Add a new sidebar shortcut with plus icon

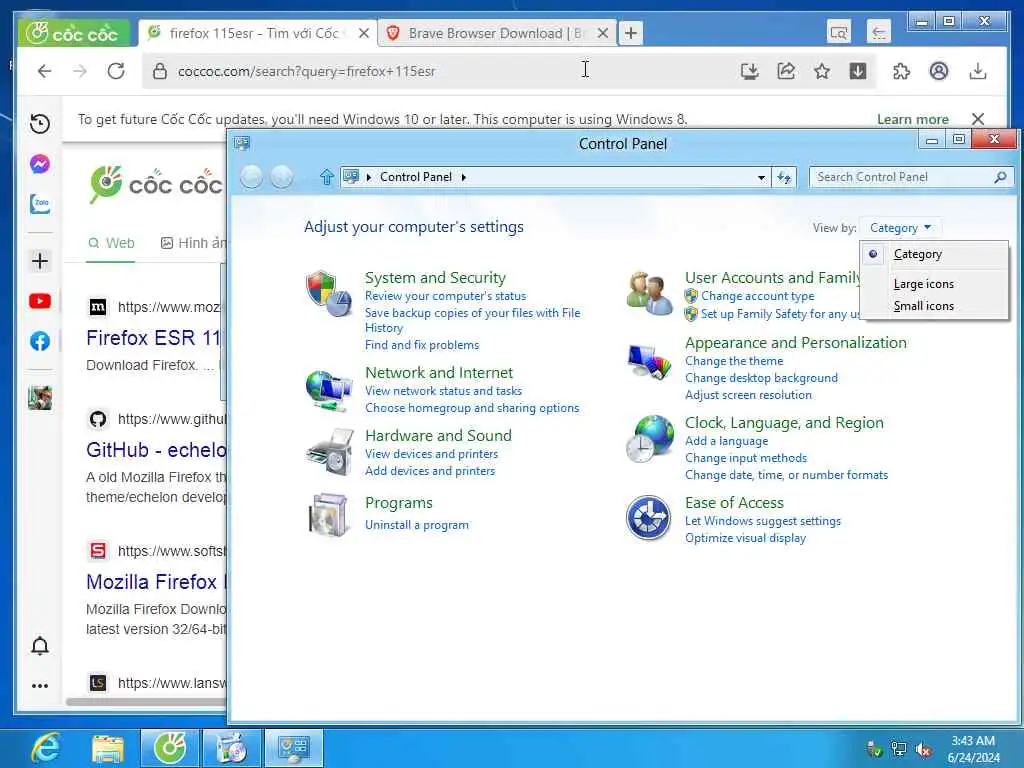tap(40, 261)
